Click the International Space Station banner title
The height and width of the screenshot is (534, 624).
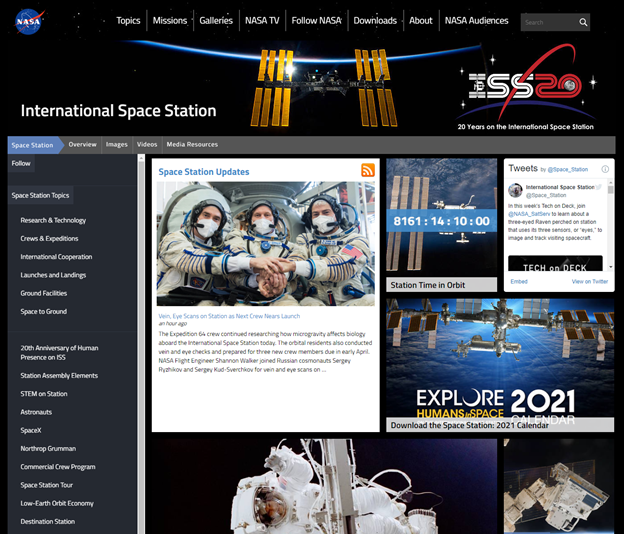tap(119, 111)
